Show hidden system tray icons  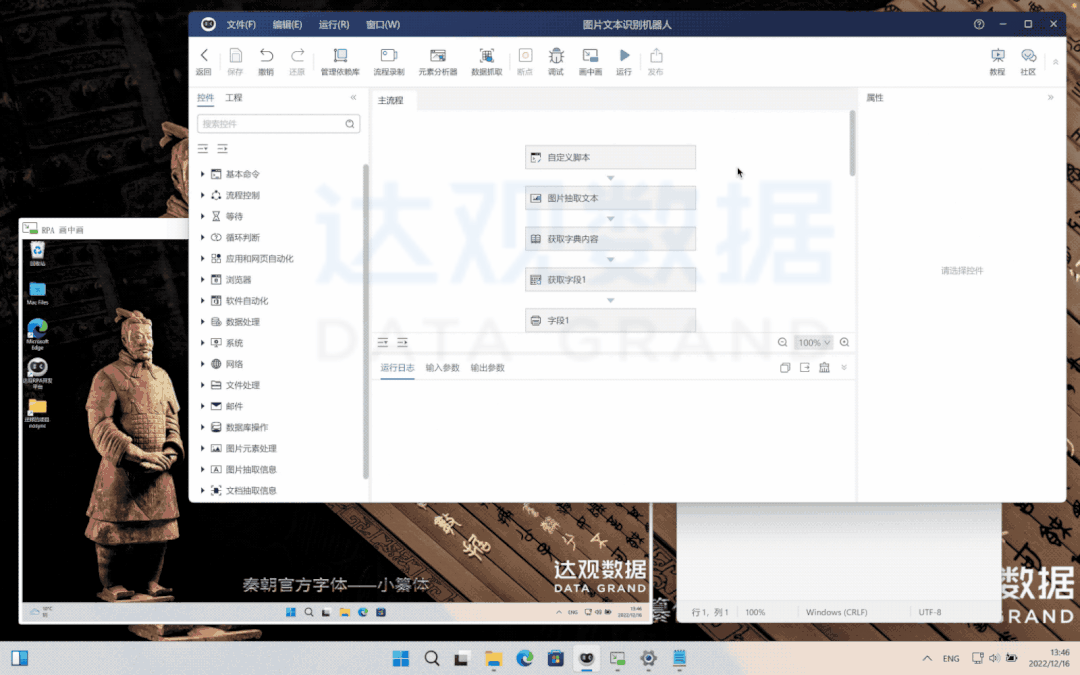927,658
